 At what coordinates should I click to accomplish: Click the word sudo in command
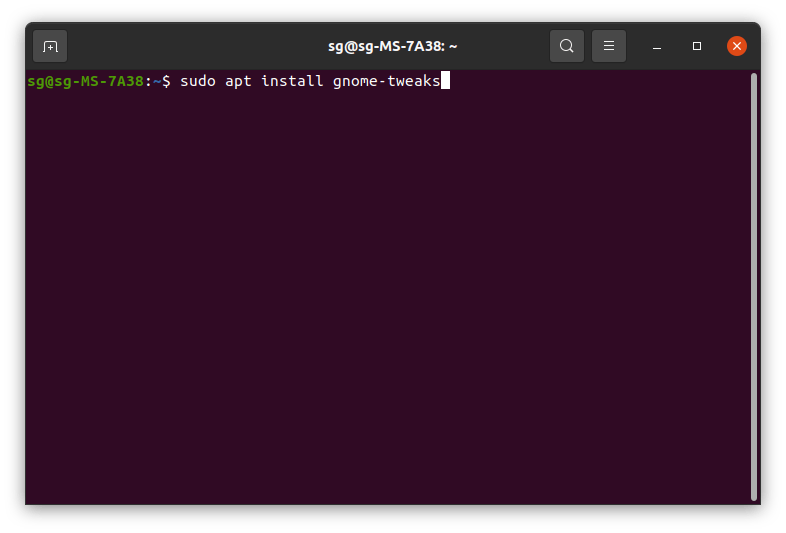(x=198, y=81)
